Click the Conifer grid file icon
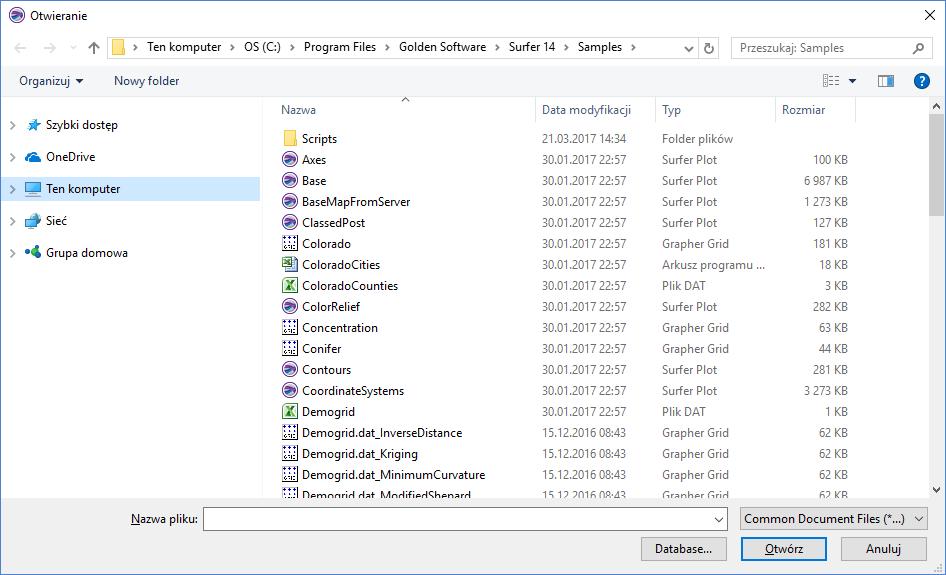The image size is (946, 575). click(x=290, y=349)
